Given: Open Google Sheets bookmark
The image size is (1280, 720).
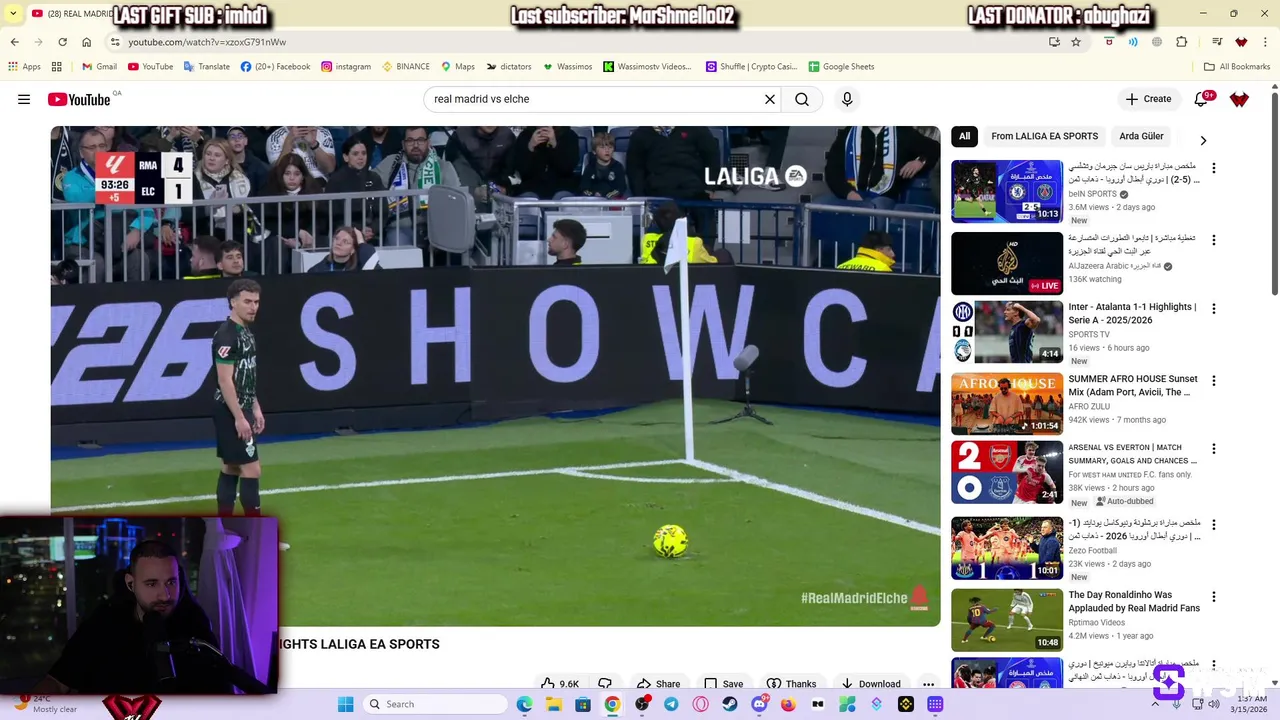Looking at the screenshot, I should pos(840,67).
